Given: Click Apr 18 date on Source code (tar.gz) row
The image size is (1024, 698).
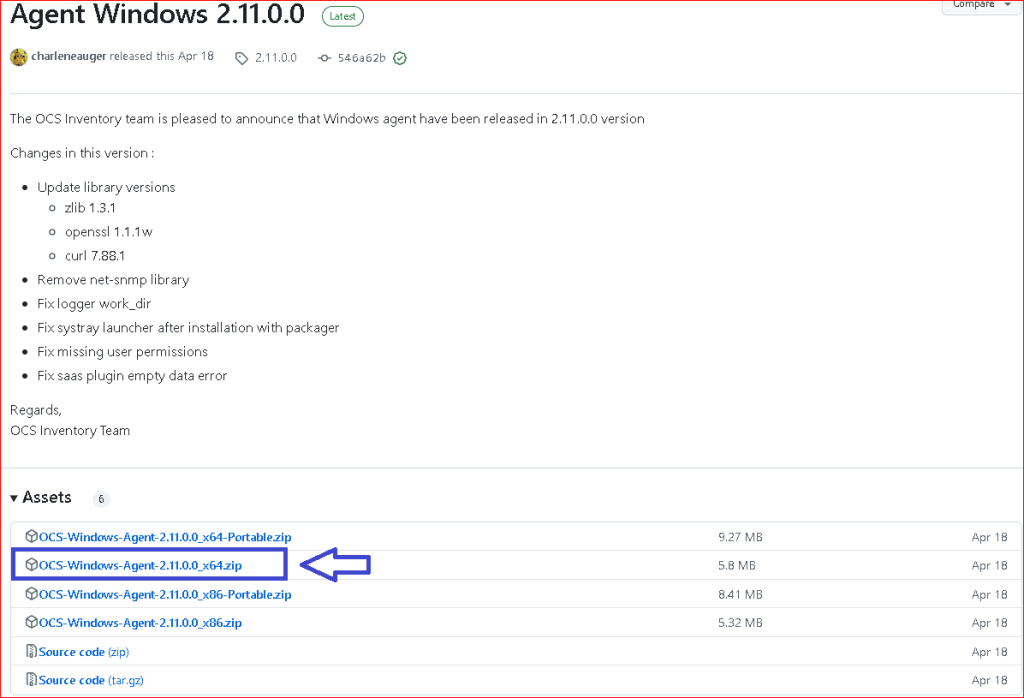Looking at the screenshot, I should [x=989, y=680].
